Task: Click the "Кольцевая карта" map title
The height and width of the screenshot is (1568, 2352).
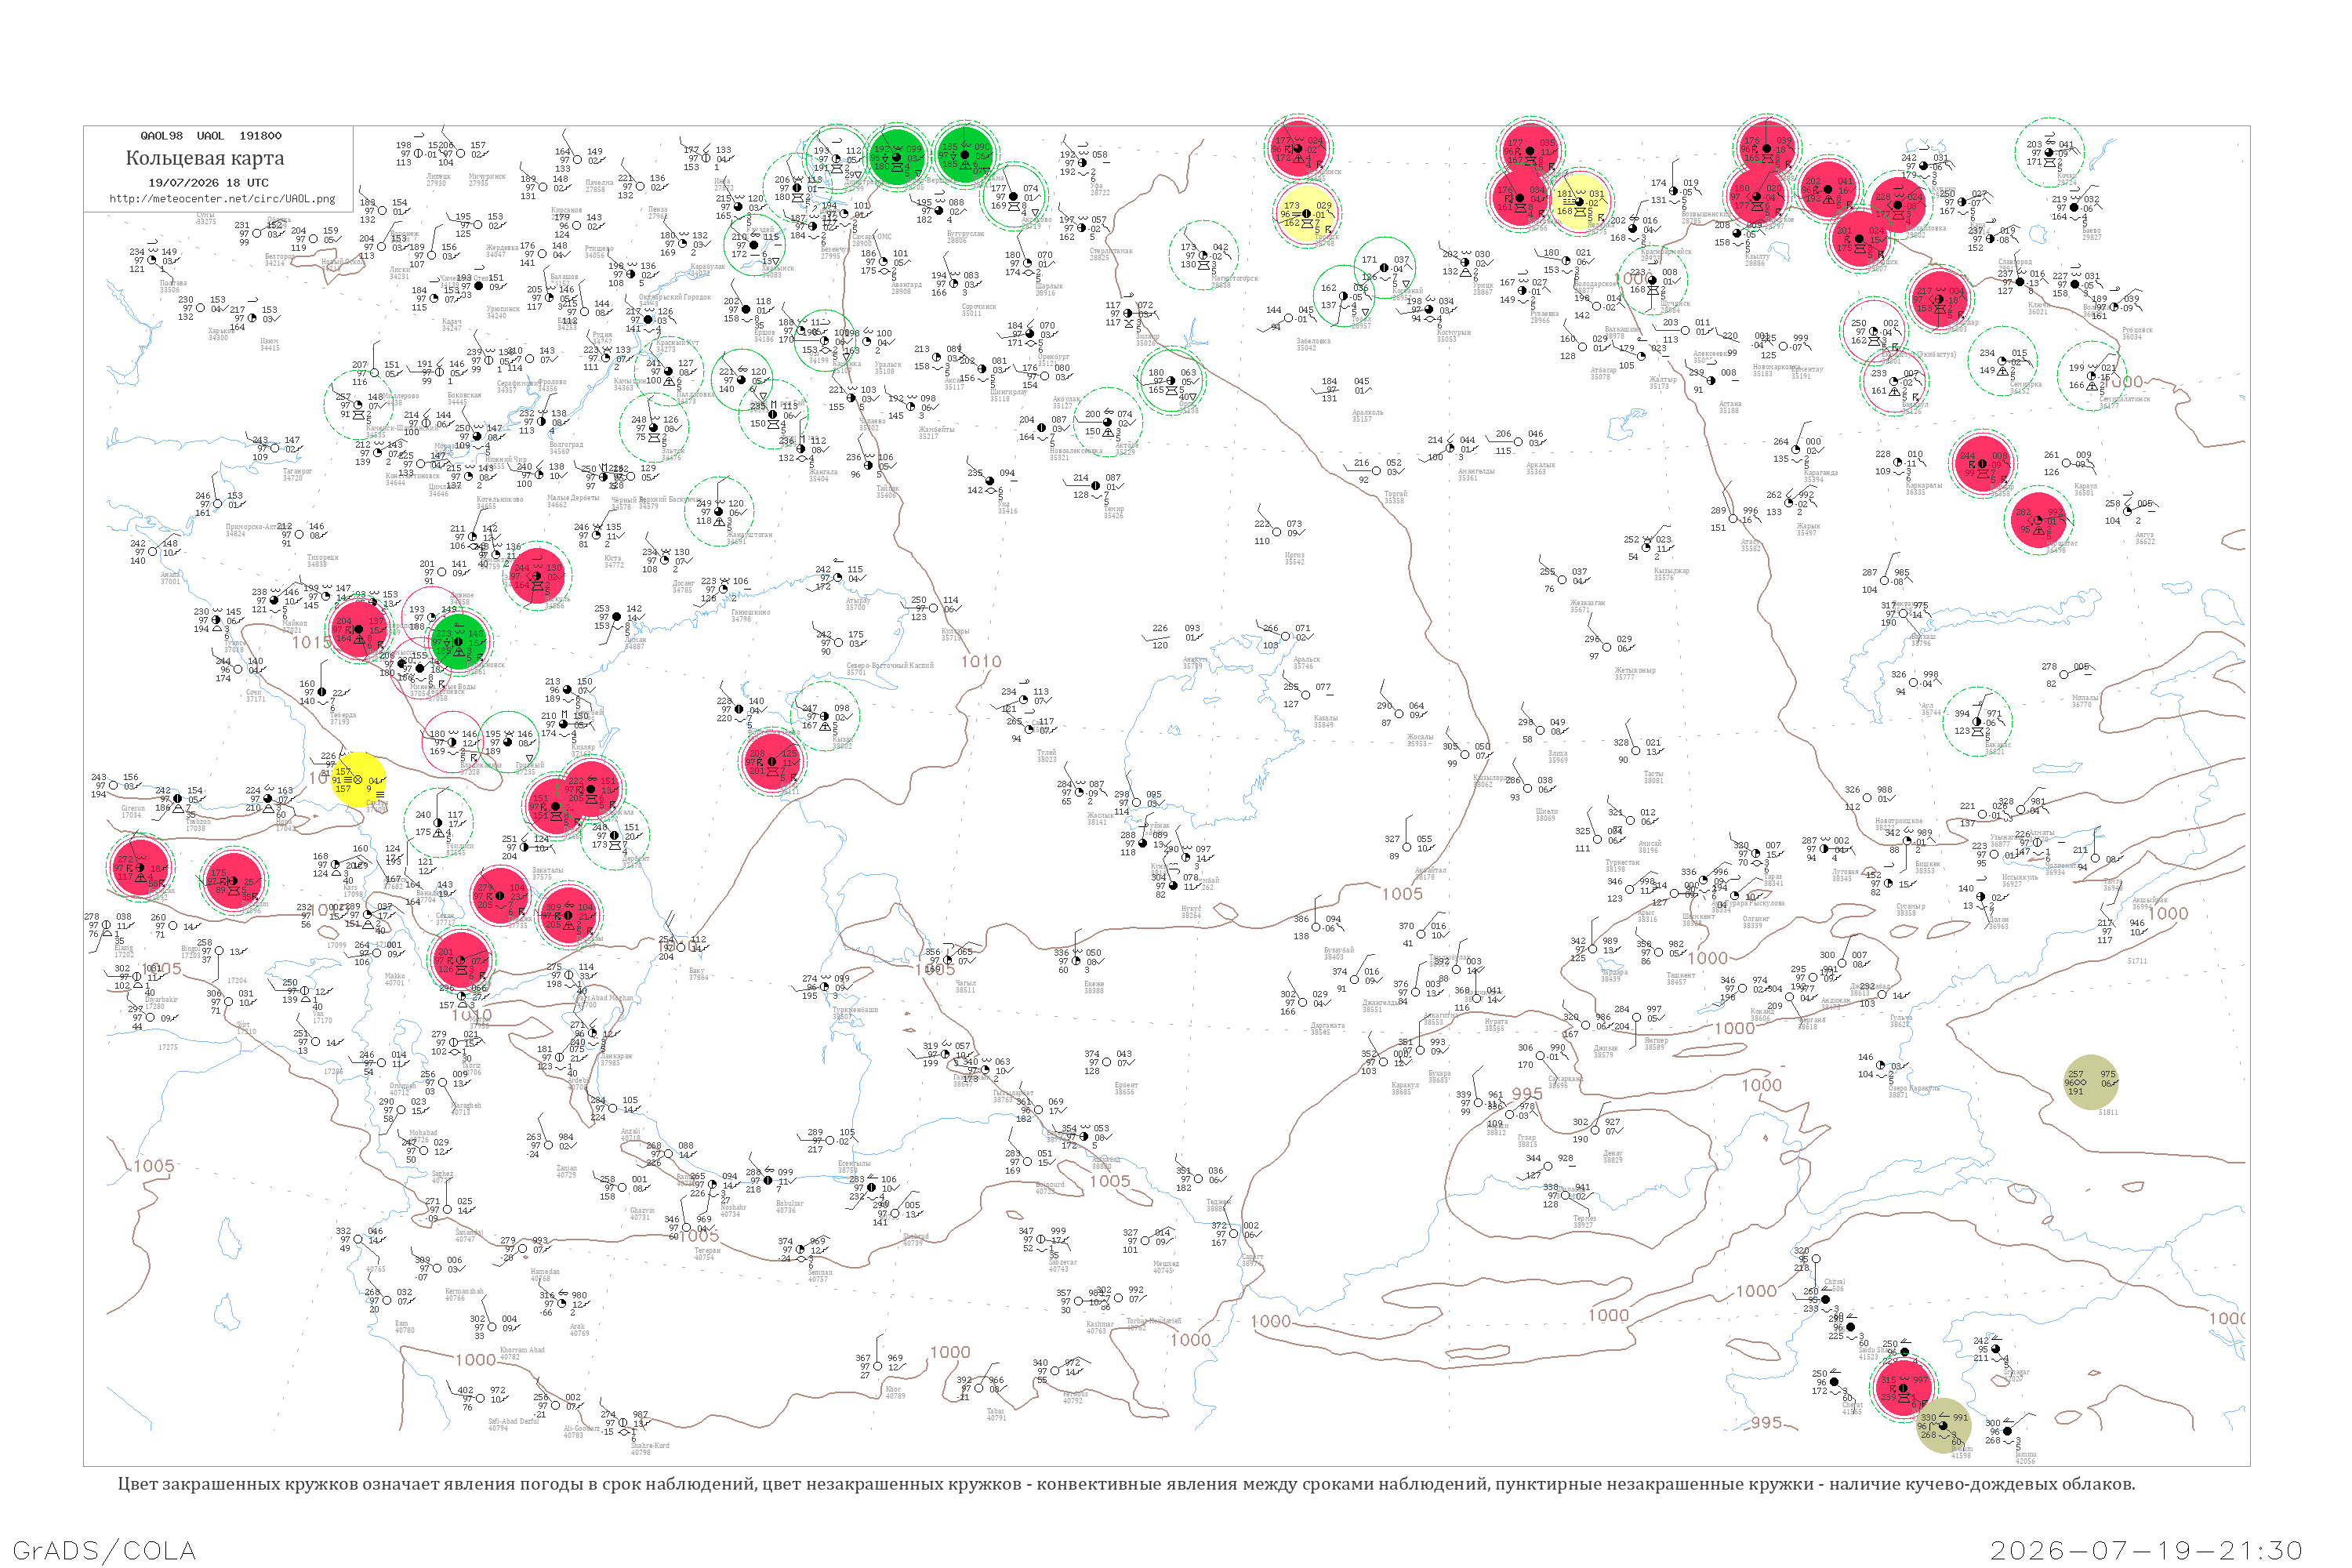Action: [205, 158]
